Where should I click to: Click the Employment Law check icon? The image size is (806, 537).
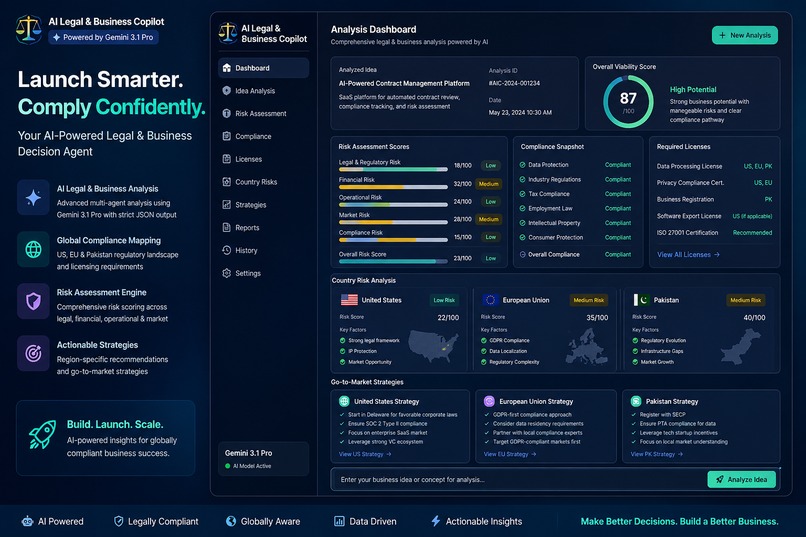pyautogui.click(x=523, y=208)
